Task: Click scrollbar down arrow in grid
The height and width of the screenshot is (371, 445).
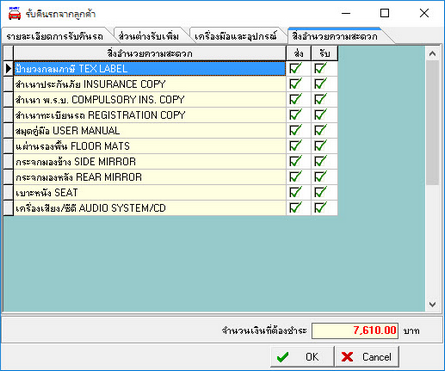Action: click(x=432, y=304)
